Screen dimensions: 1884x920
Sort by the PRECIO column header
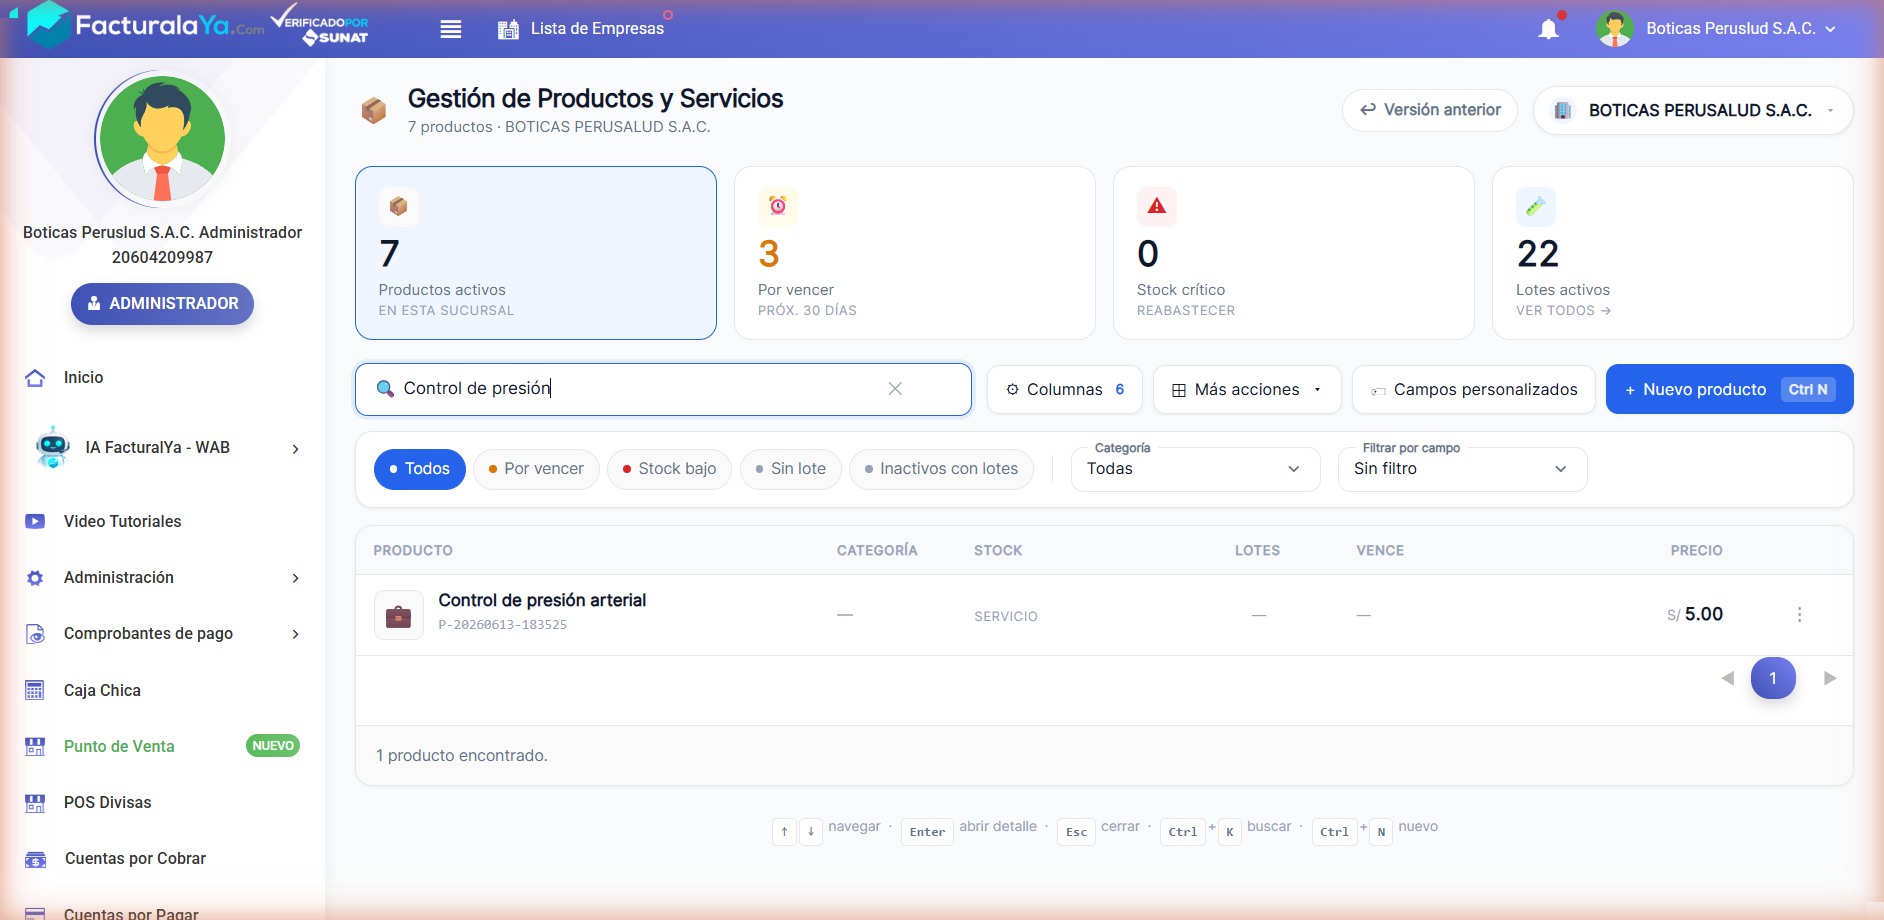tap(1696, 551)
